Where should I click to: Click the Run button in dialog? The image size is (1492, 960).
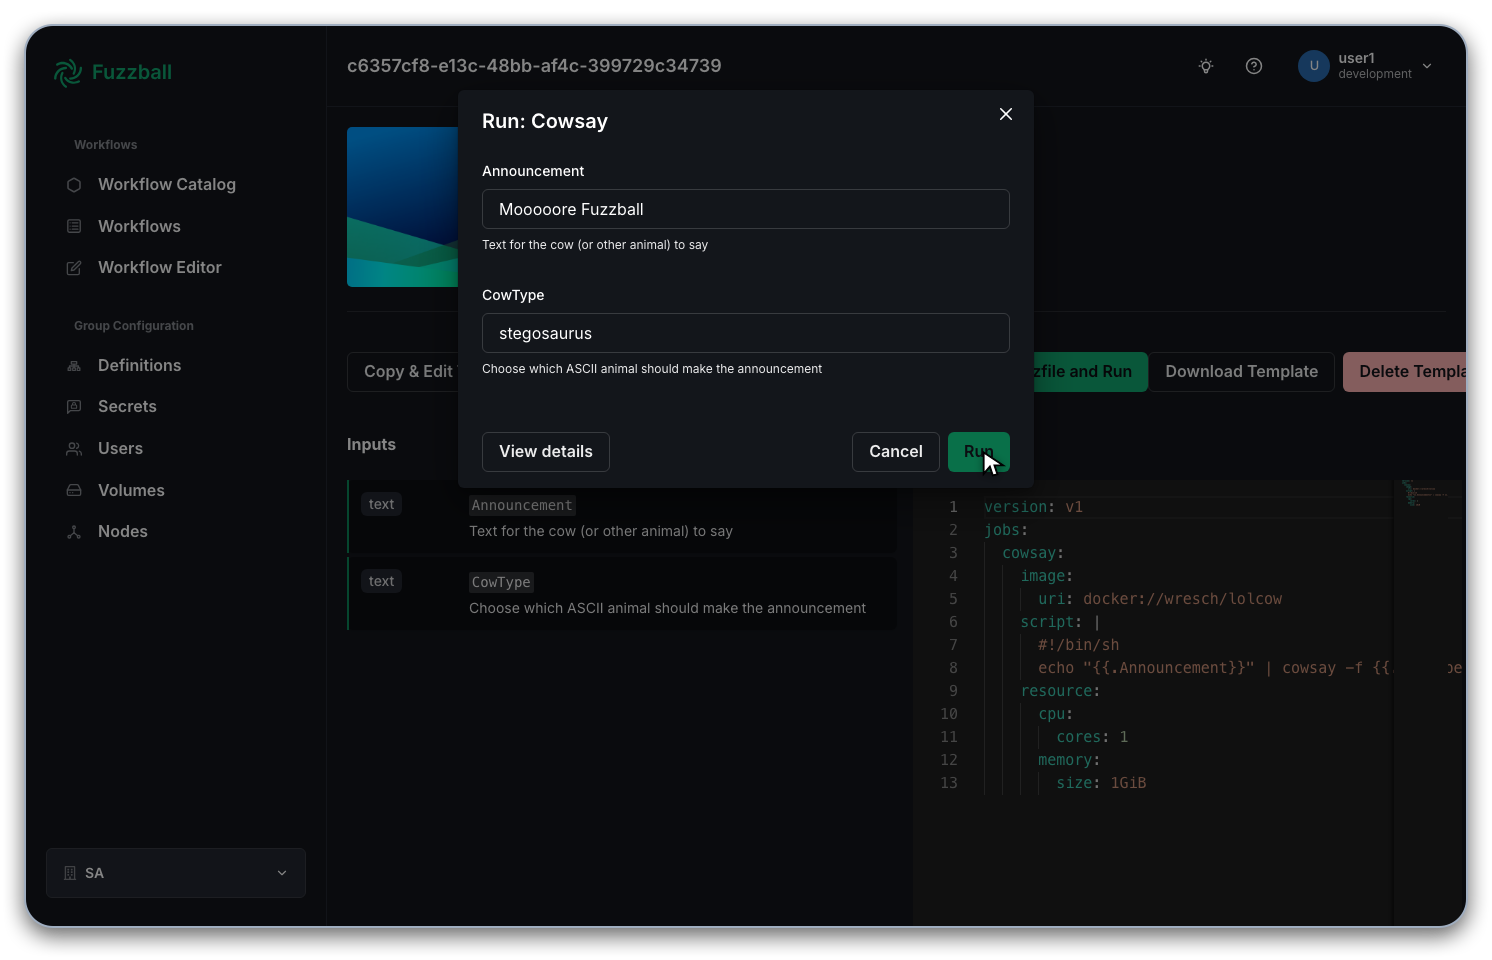pyautogui.click(x=978, y=452)
